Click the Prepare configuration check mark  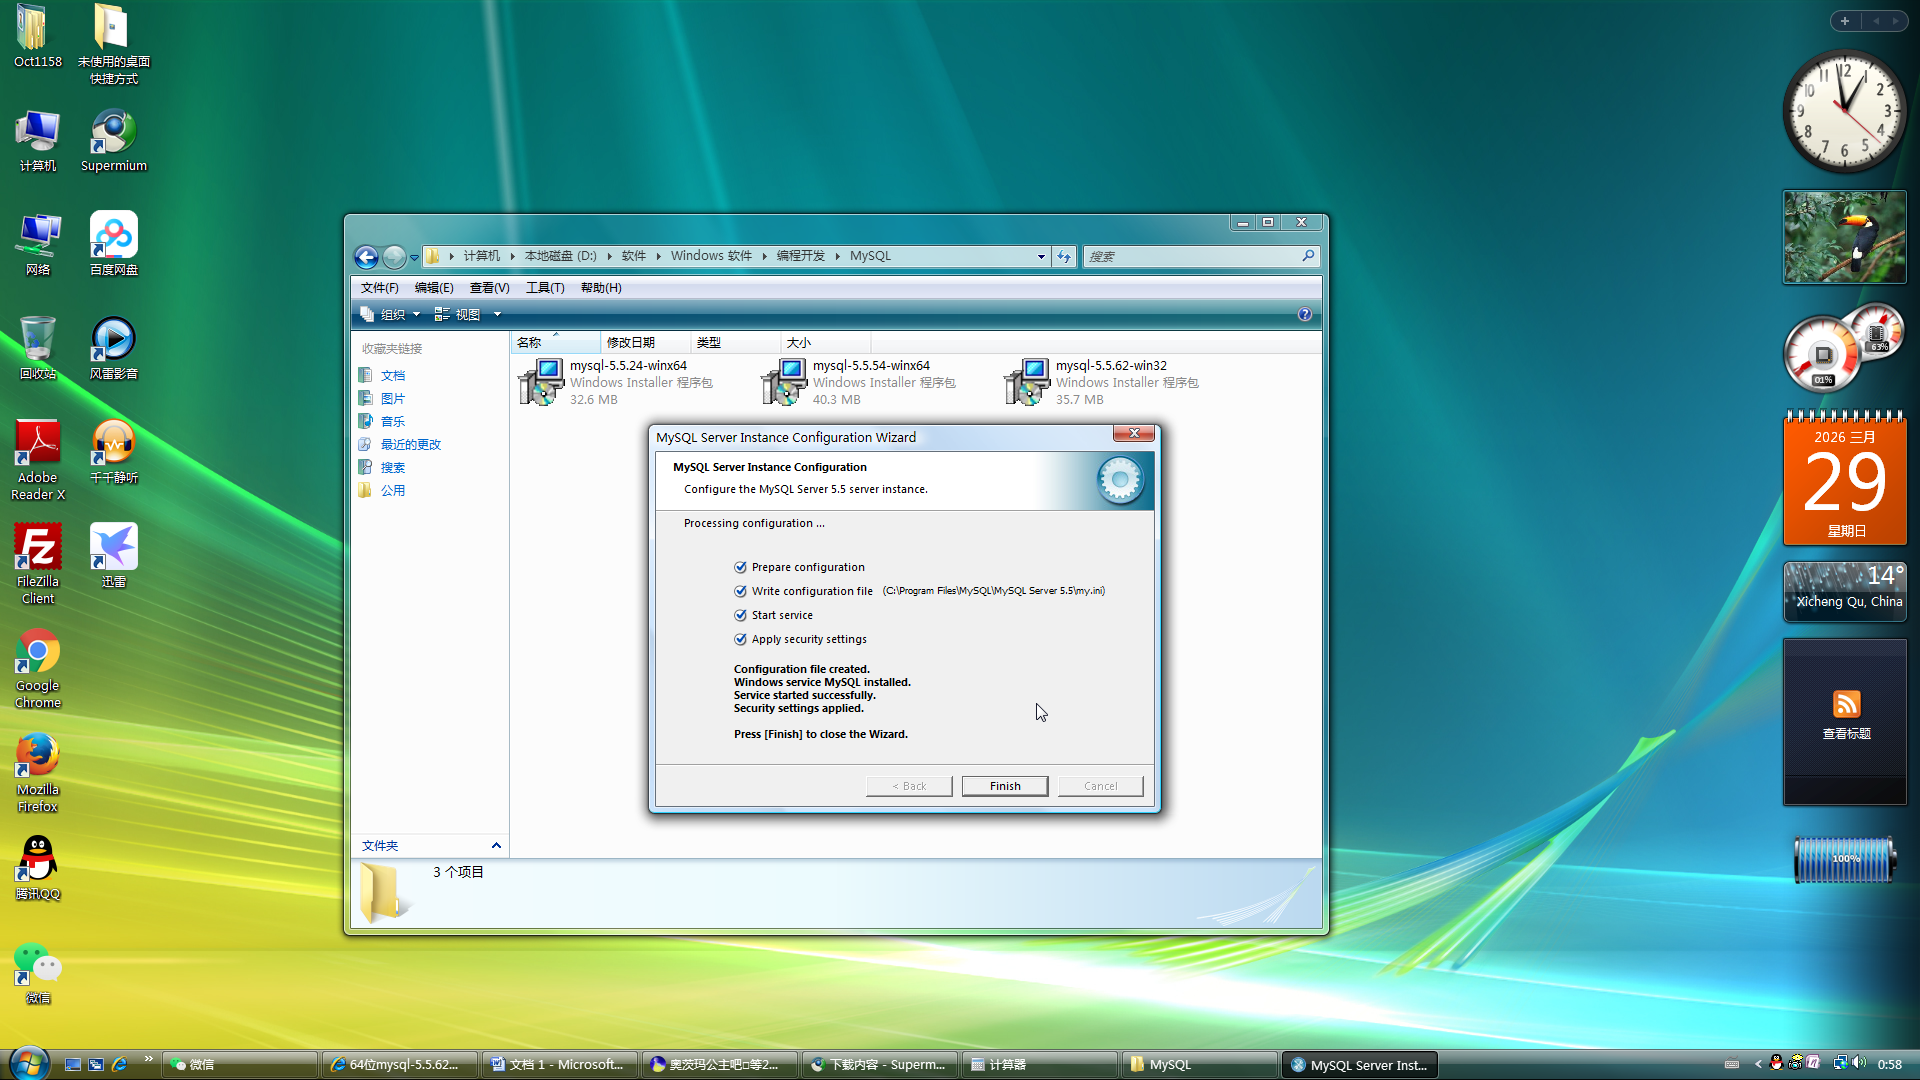click(740, 567)
